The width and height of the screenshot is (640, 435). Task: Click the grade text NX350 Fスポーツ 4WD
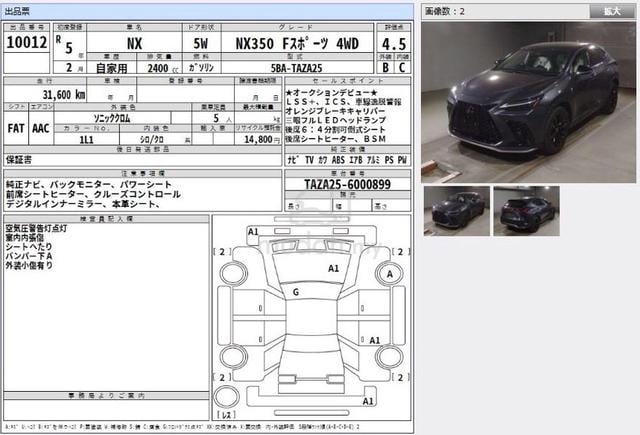pos(297,44)
